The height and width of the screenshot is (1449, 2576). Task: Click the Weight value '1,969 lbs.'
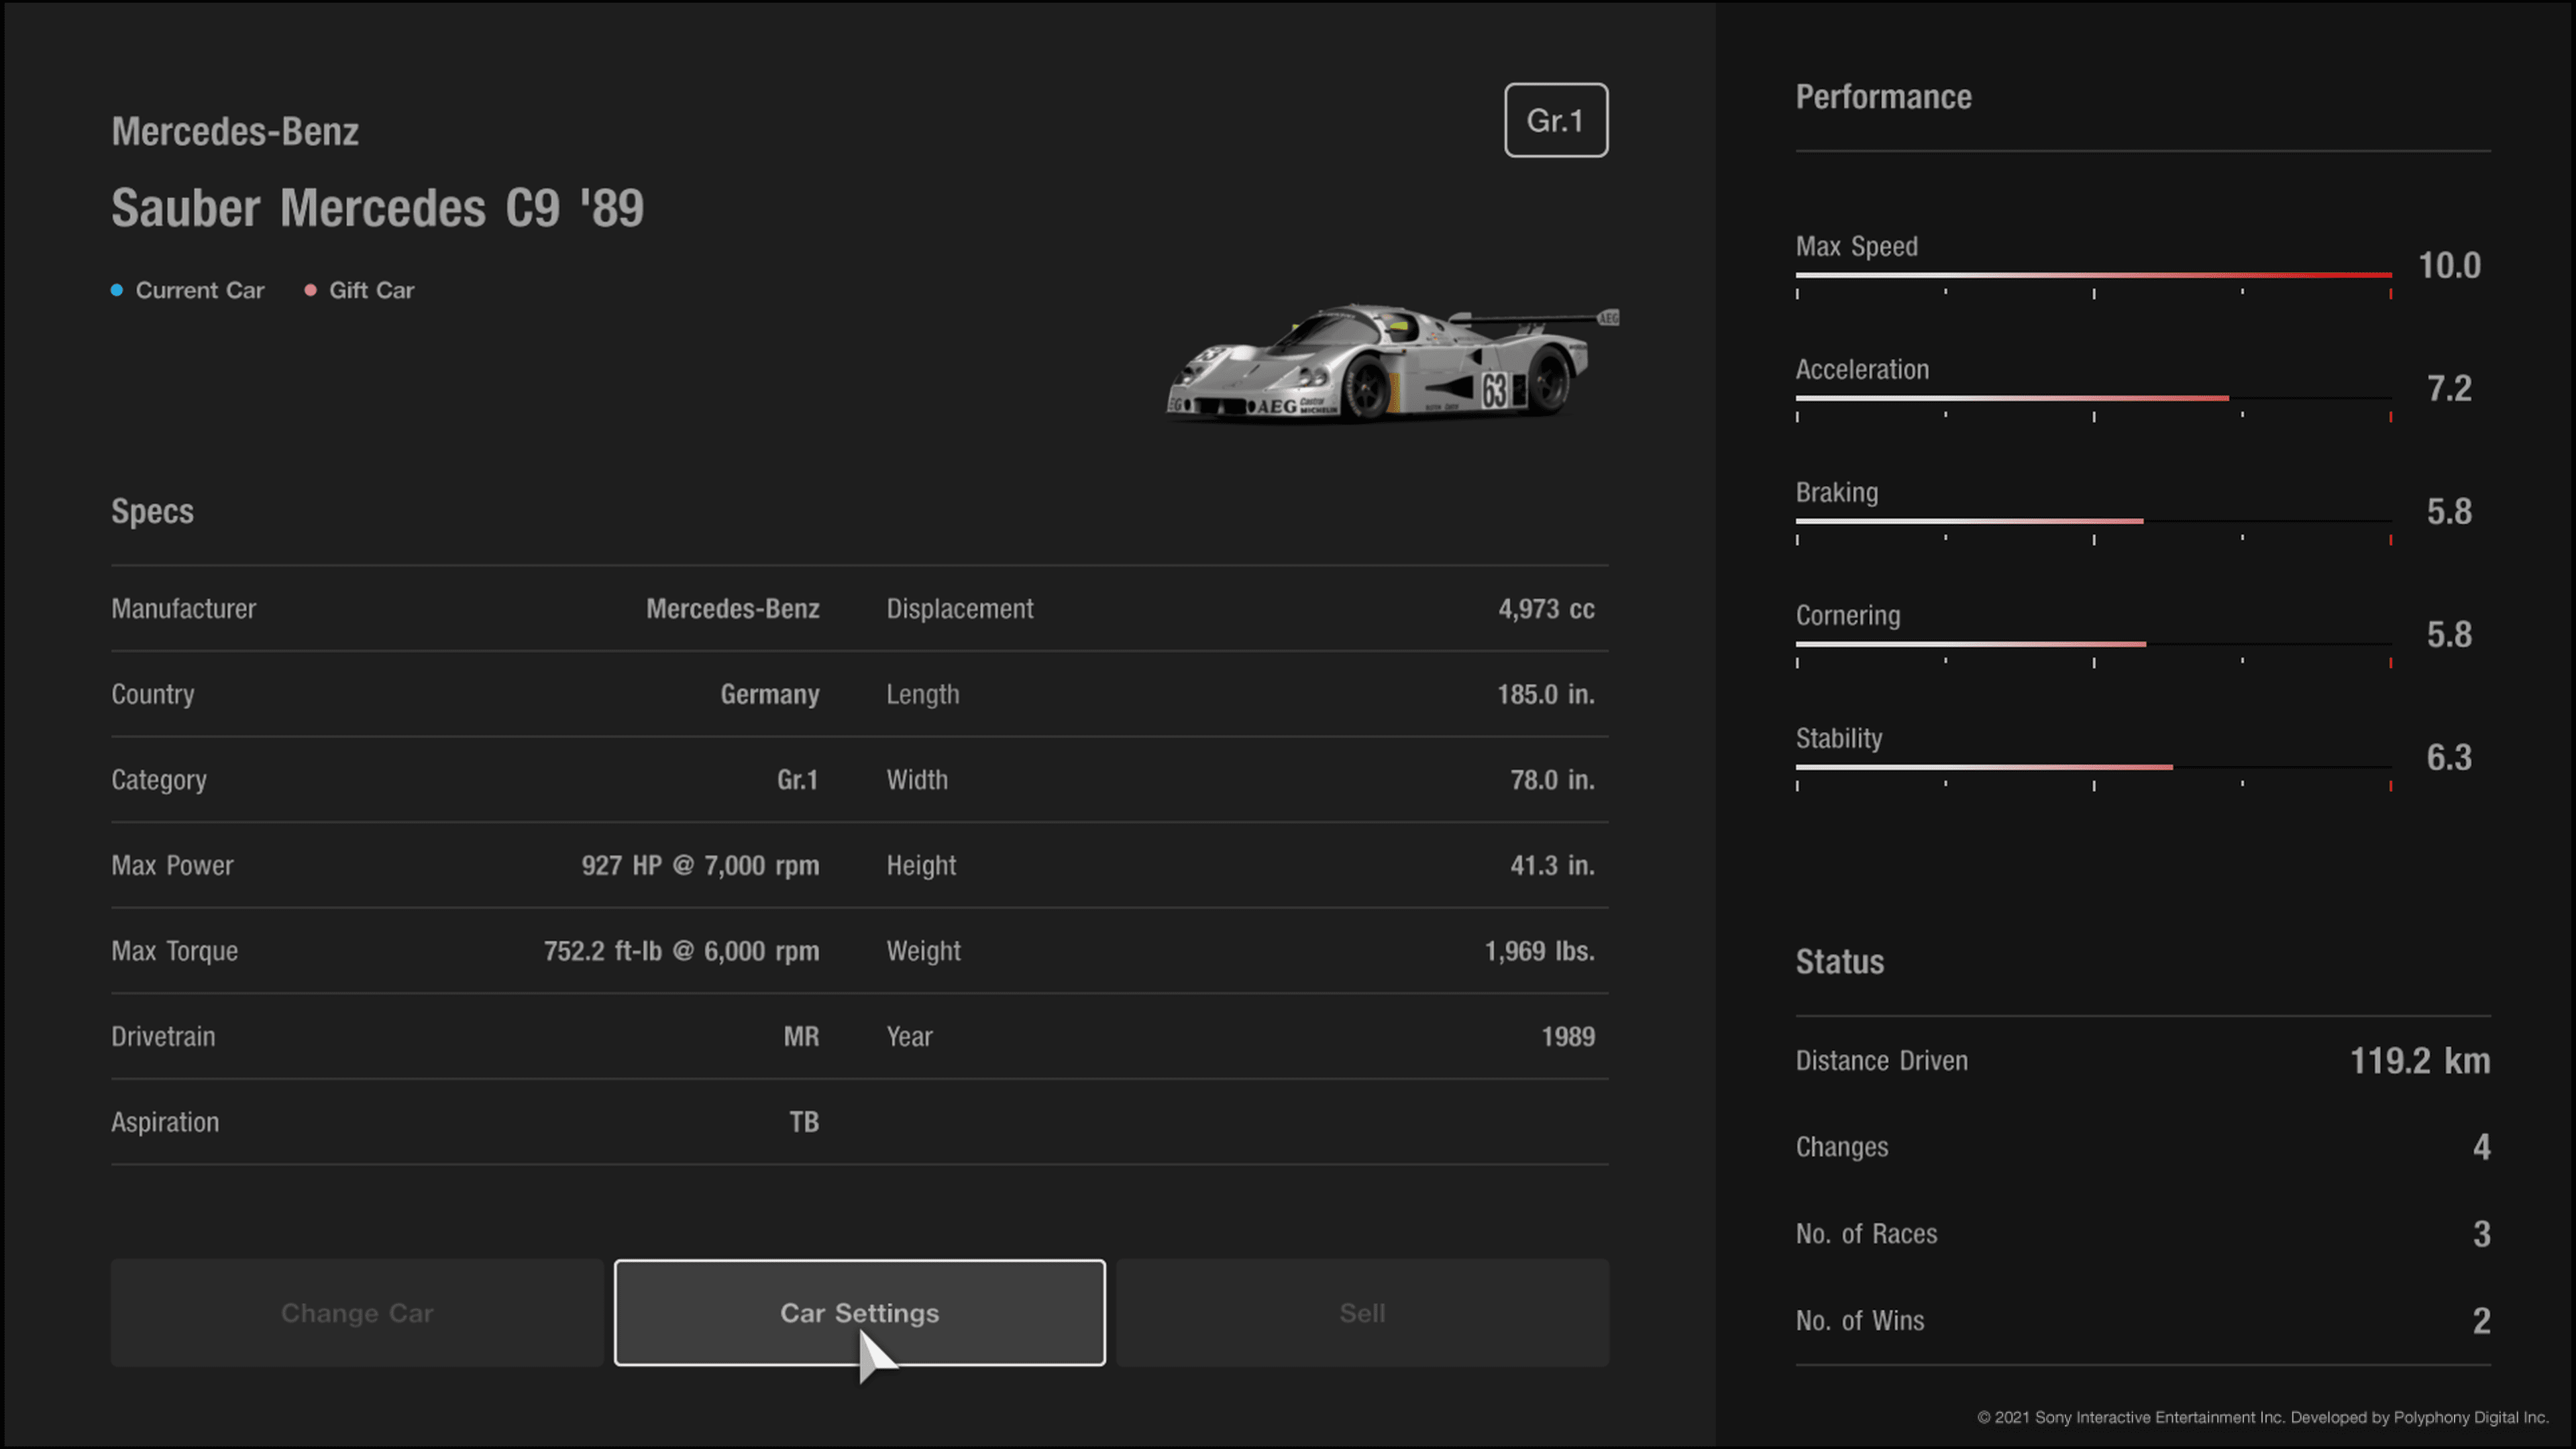pos(1539,951)
